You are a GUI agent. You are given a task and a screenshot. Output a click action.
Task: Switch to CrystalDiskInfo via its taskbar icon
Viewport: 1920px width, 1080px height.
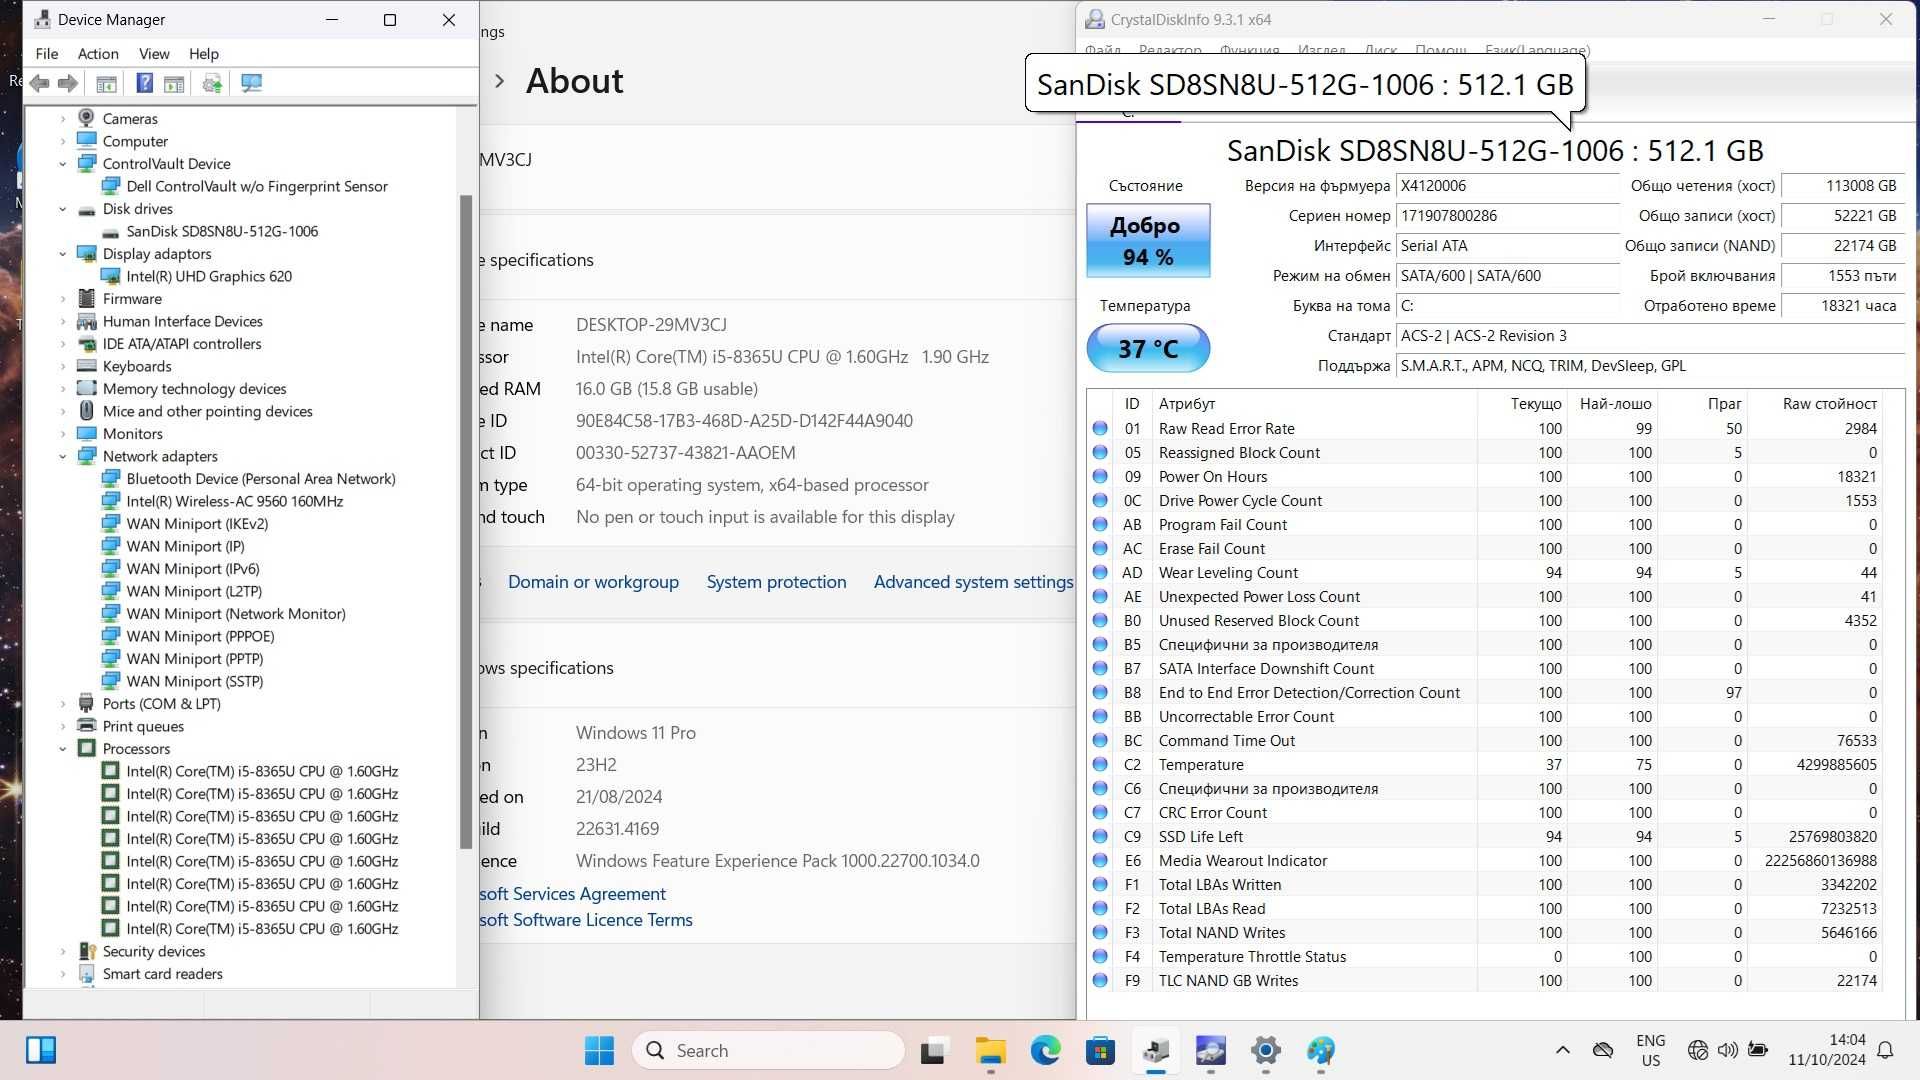(1210, 1050)
